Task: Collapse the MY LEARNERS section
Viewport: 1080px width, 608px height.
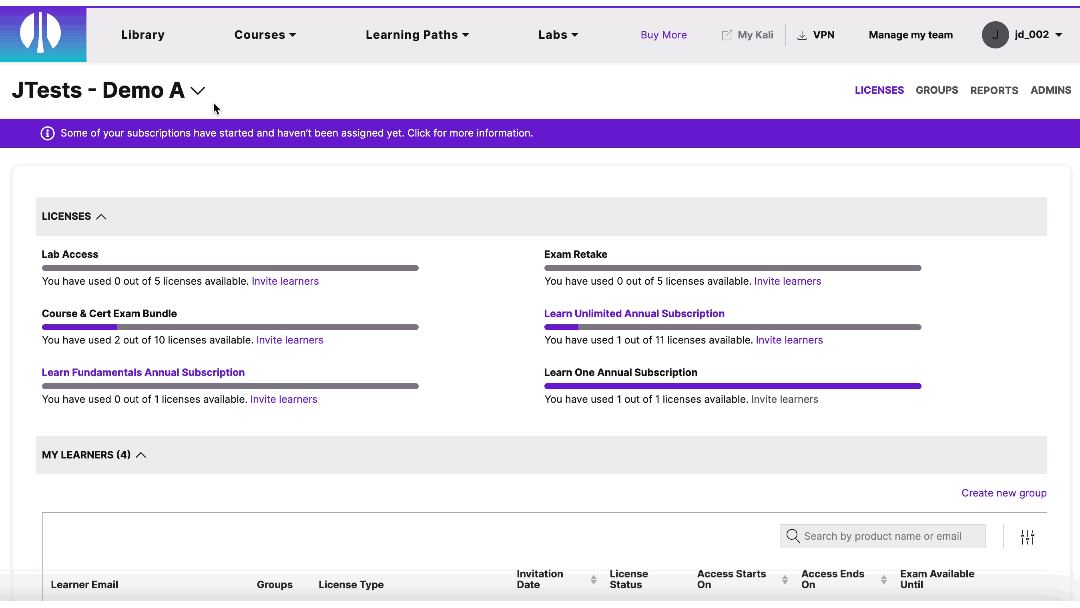Action: click(140, 454)
